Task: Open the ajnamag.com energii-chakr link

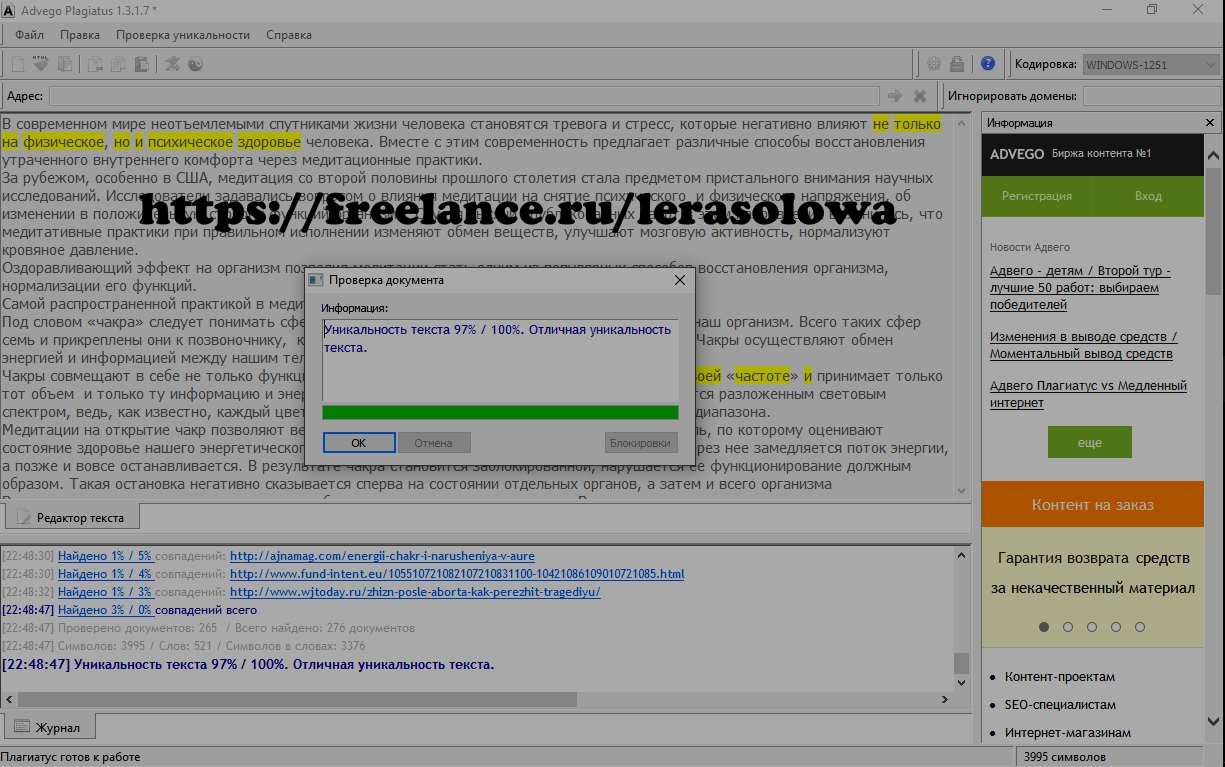Action: (x=382, y=556)
